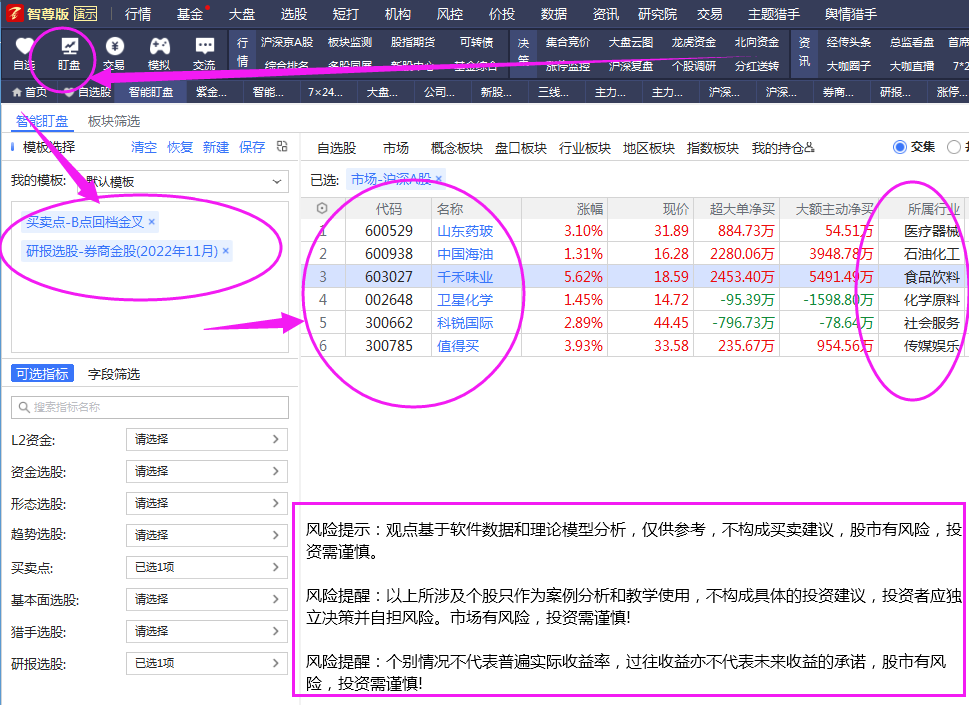This screenshot has width=969, height=705.
Task: Open 可转债 in the quotes toolbar
Action: pos(476,42)
